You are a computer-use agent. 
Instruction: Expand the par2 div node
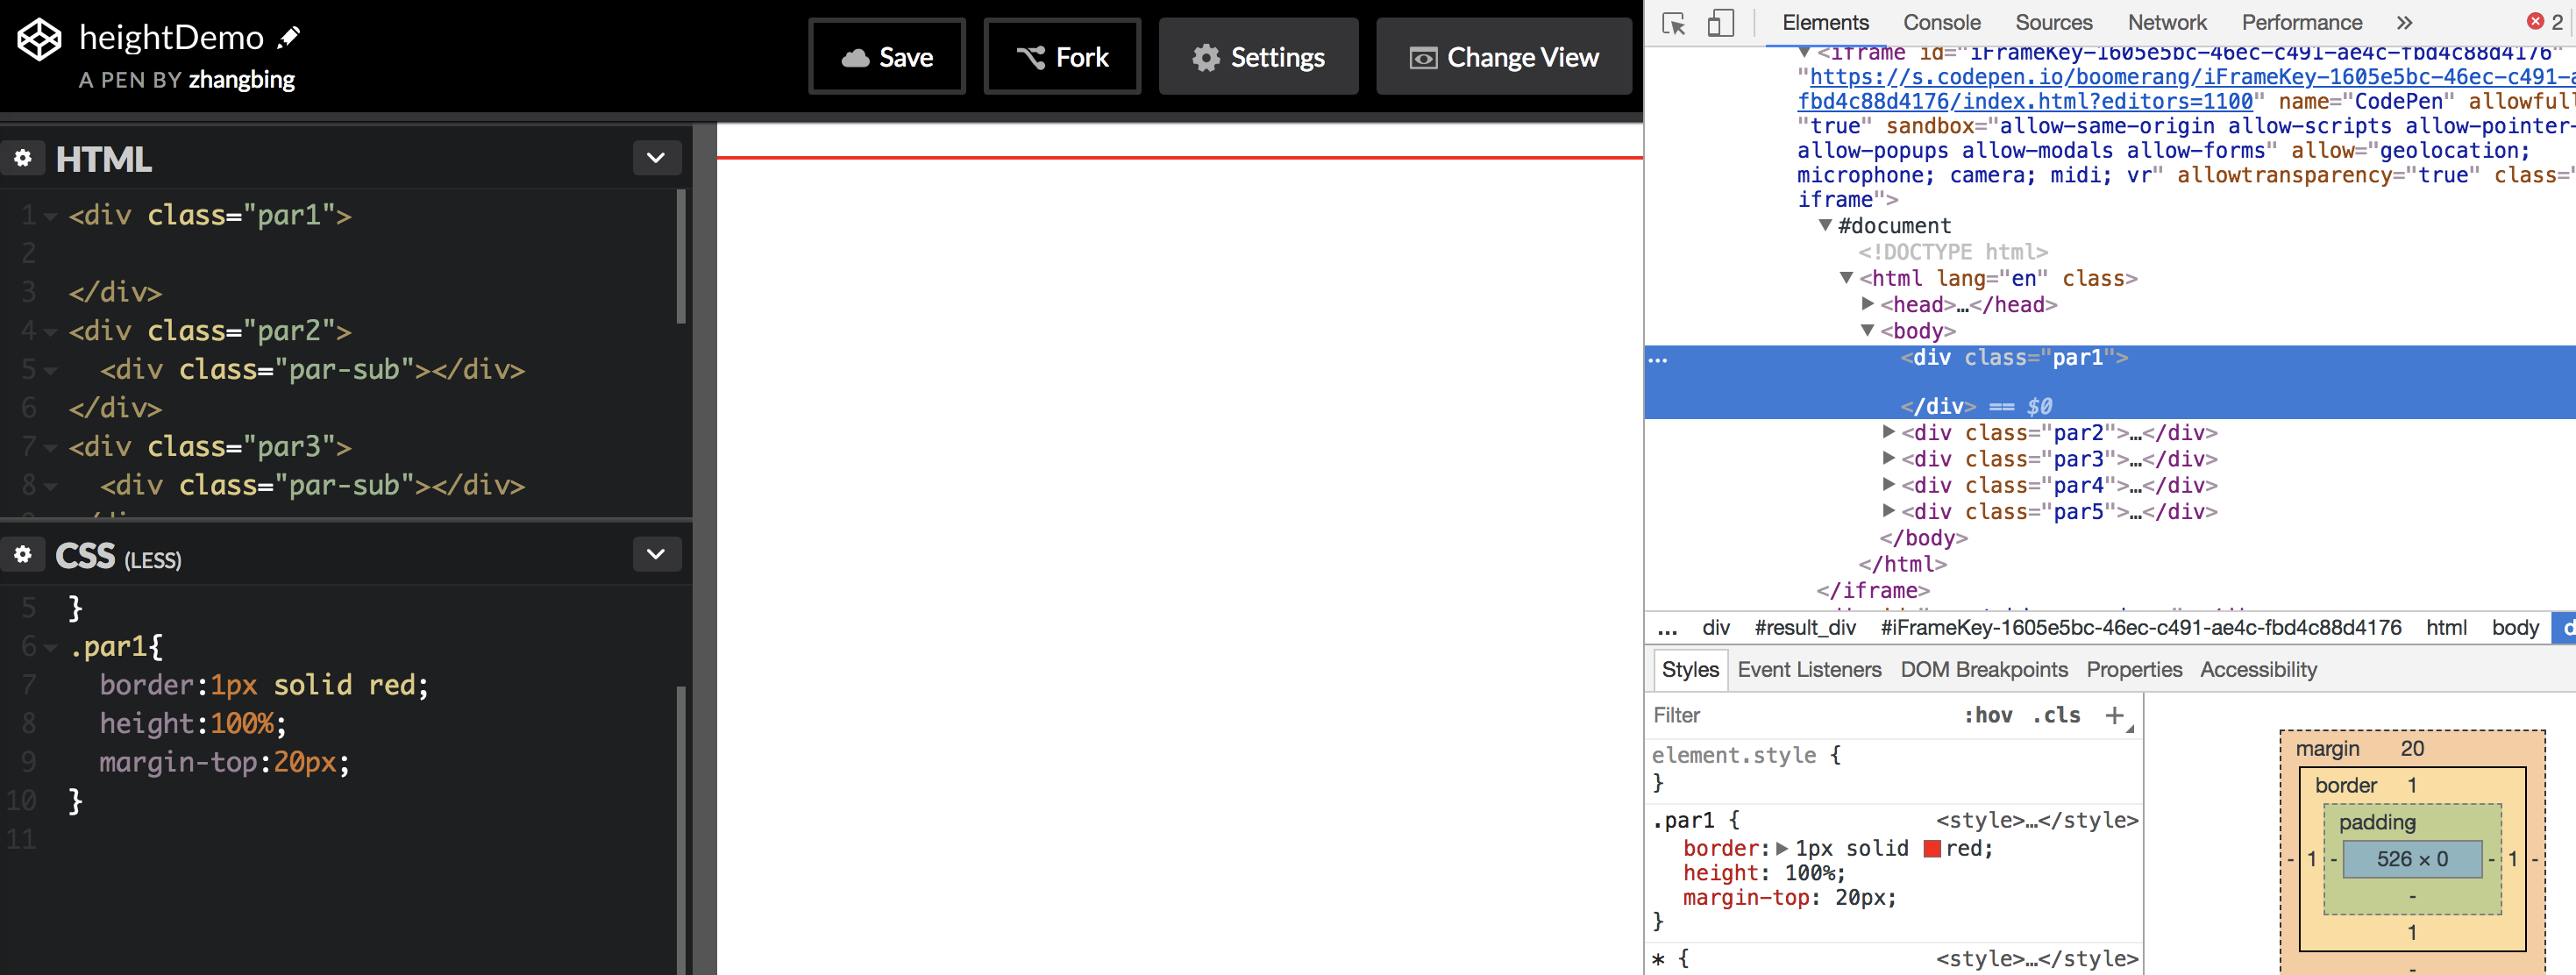1888,432
